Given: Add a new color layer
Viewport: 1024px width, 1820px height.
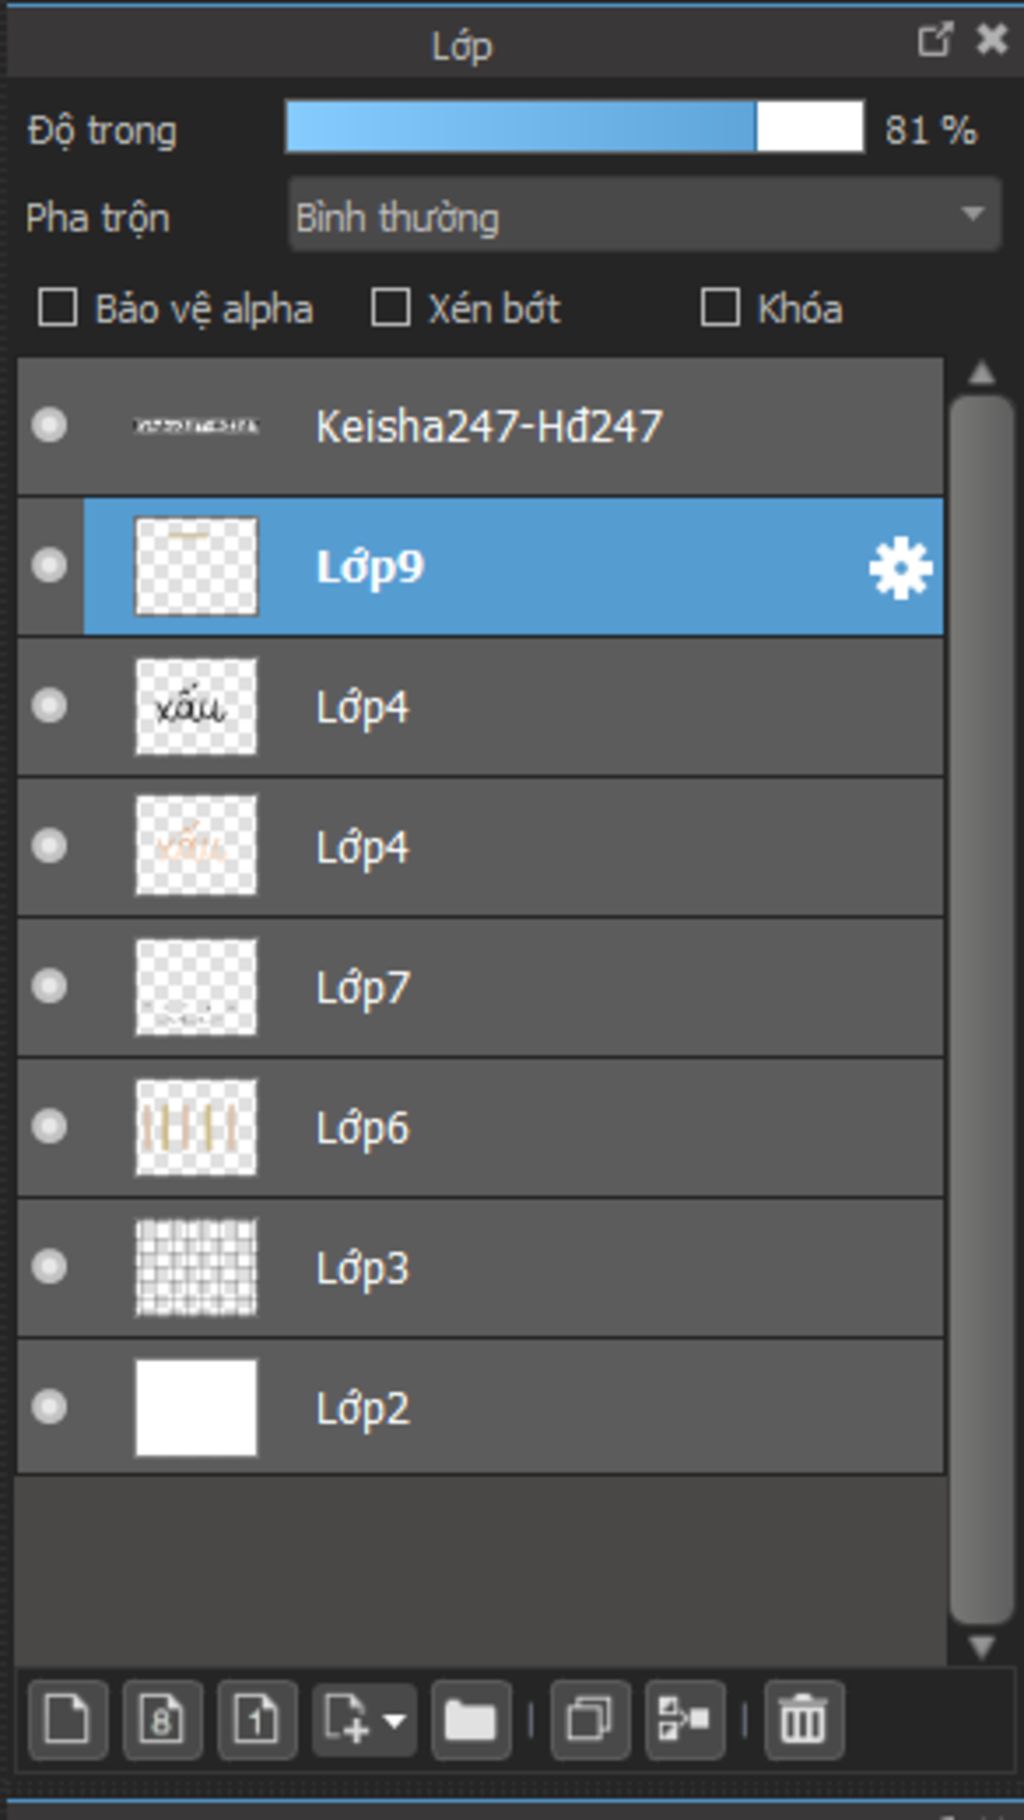Looking at the screenshot, I should click(68, 1720).
